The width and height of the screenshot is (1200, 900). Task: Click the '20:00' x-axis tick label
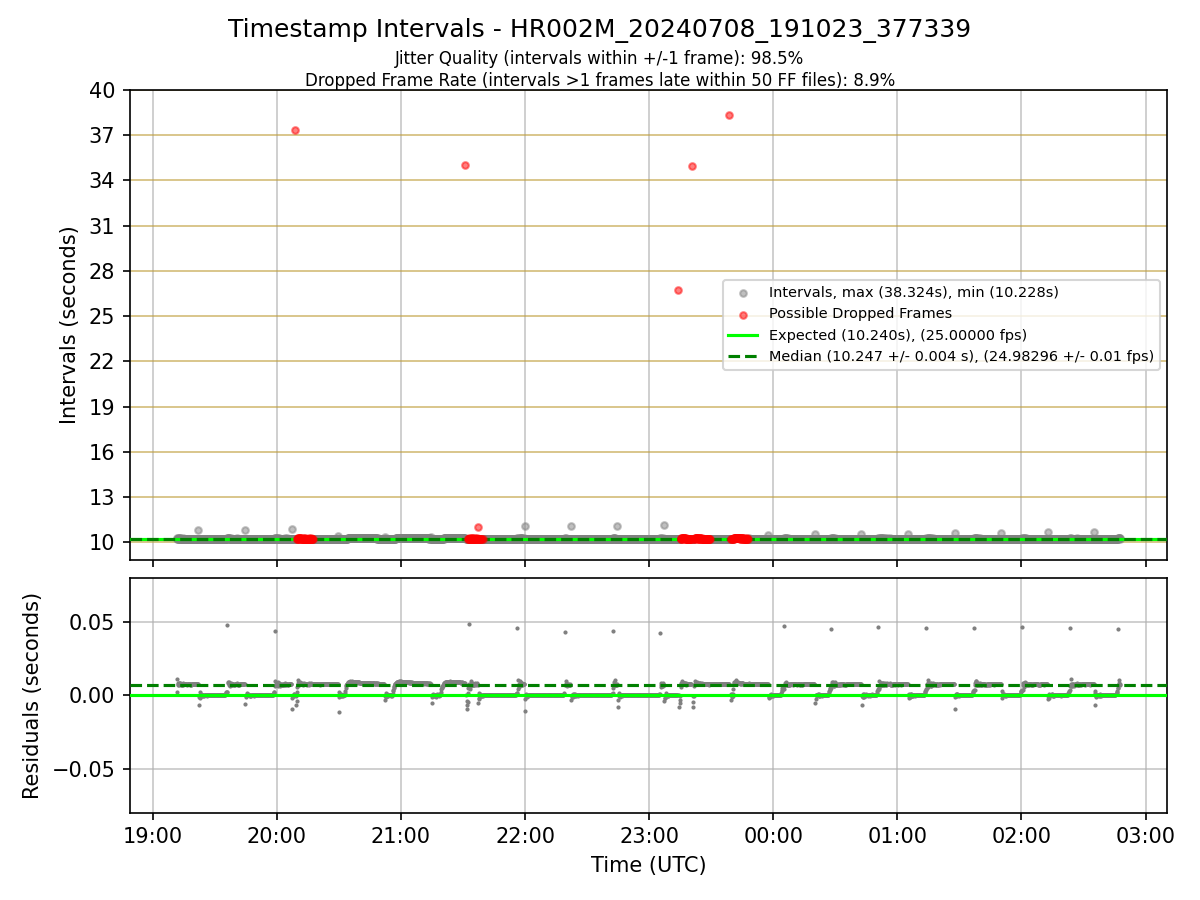pyautogui.click(x=277, y=835)
